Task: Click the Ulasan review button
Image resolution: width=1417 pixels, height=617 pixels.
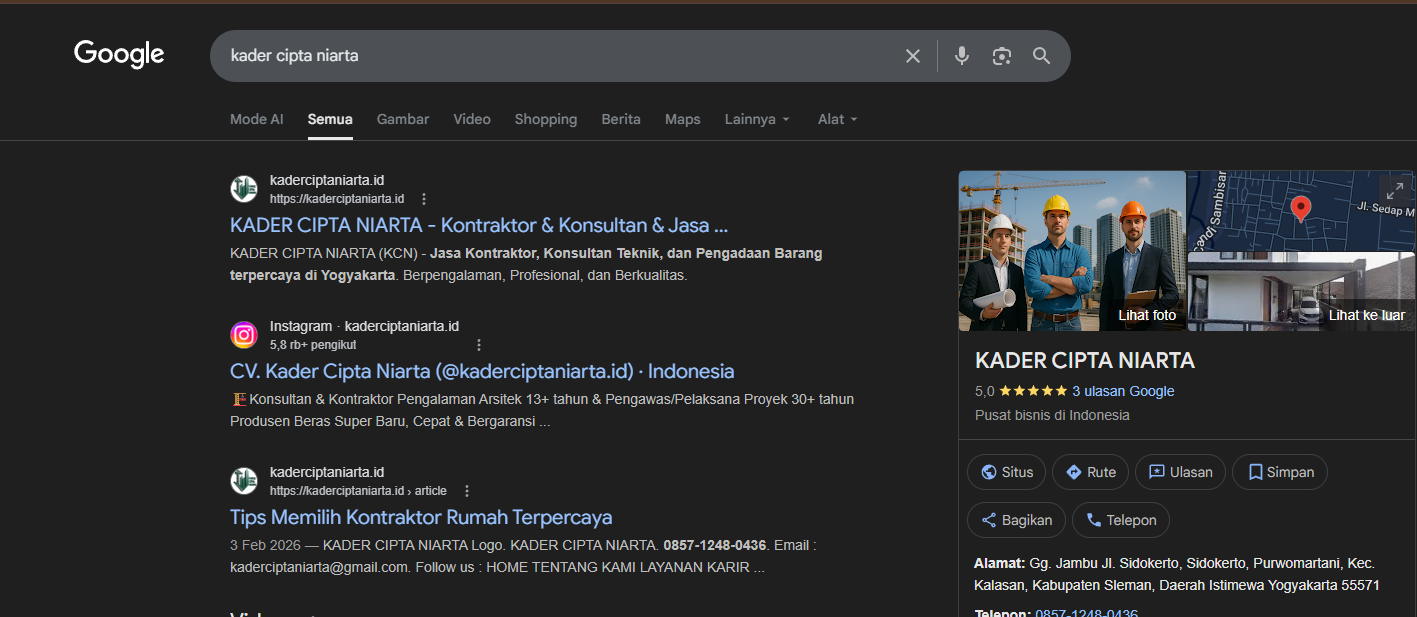Action: 1181,472
